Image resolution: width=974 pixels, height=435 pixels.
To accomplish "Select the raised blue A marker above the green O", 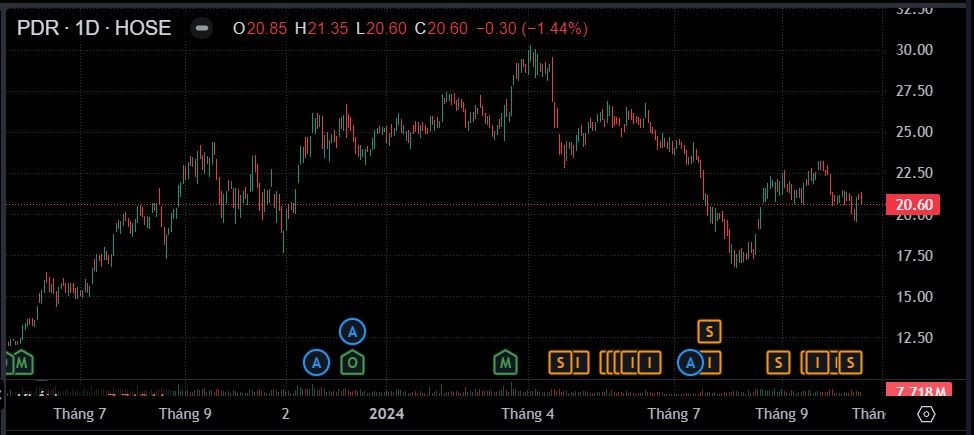I will coord(352,330).
